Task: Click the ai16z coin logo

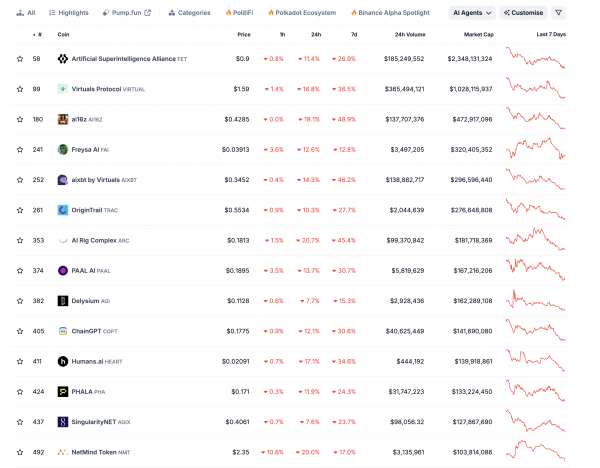Action: (x=63, y=119)
